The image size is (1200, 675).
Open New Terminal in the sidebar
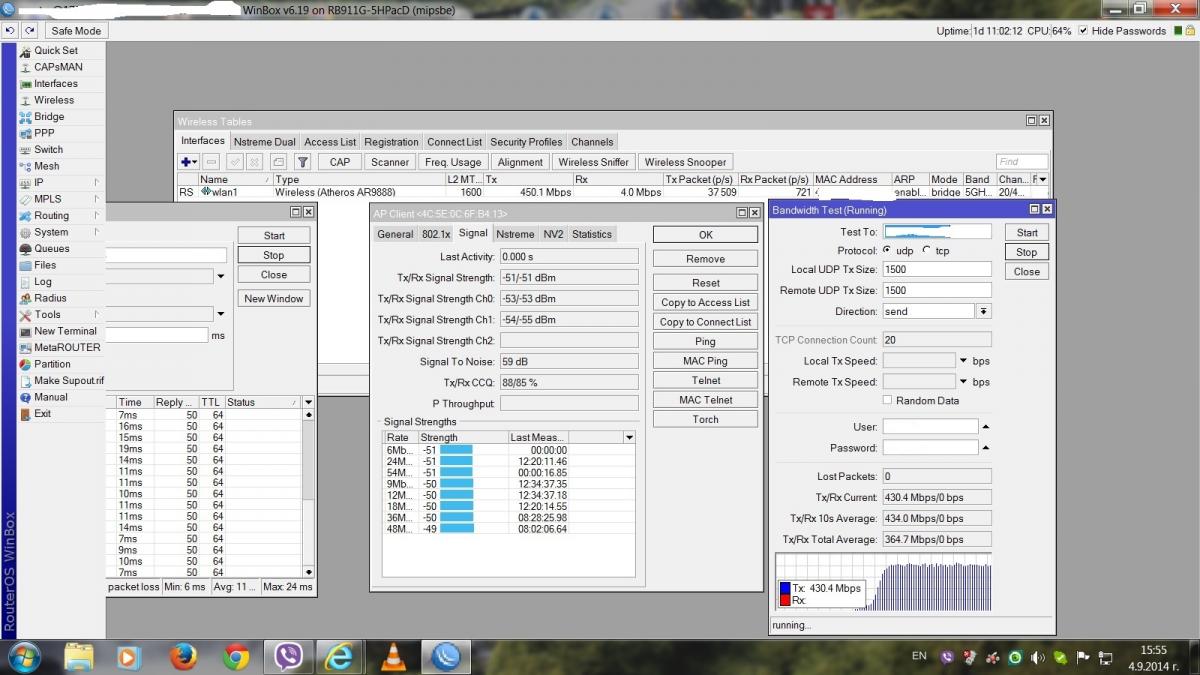65,331
